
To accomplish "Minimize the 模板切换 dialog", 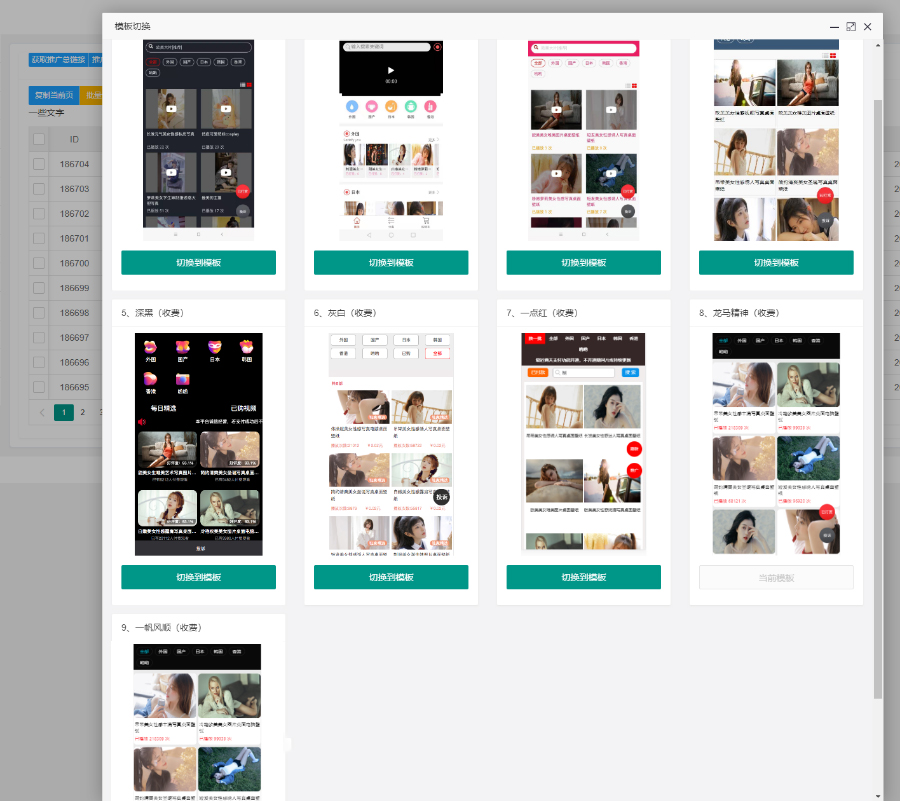I will (834, 27).
